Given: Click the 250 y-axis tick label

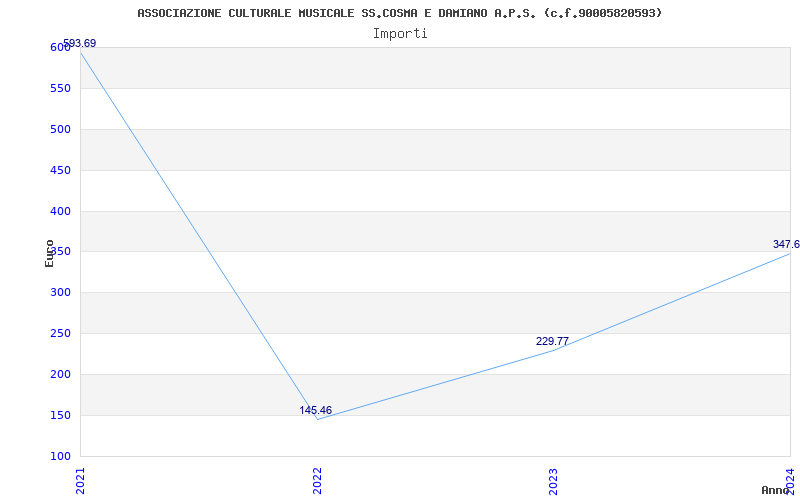Looking at the screenshot, I should [60, 334].
